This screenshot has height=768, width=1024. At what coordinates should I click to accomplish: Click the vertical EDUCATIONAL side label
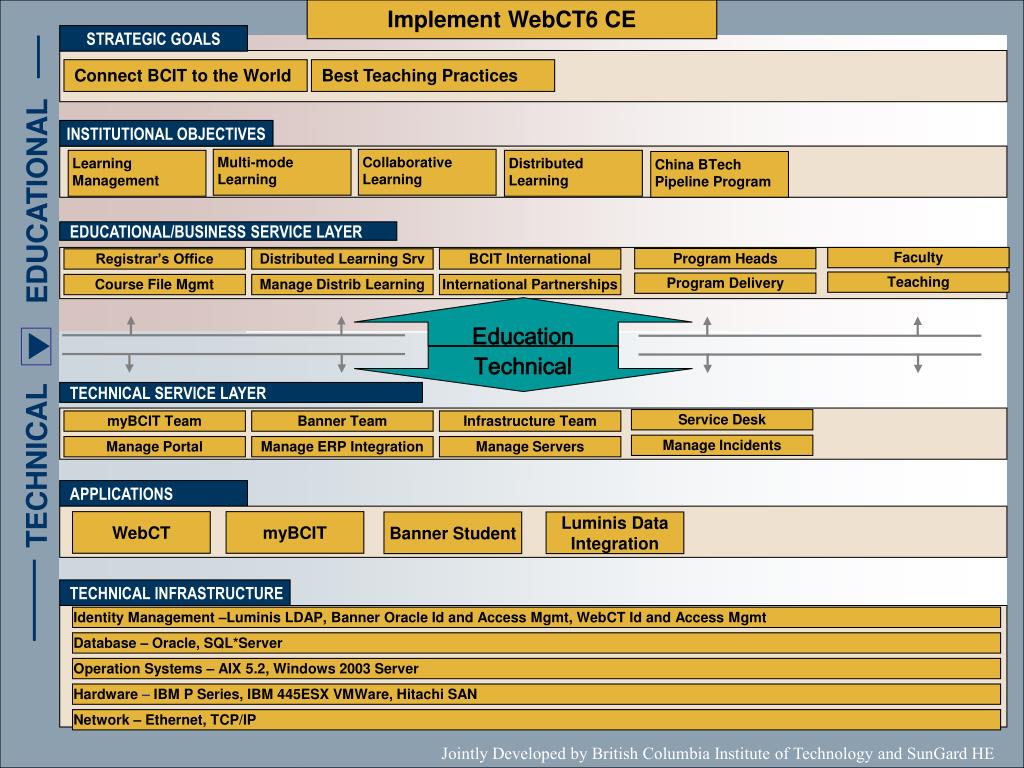point(37,200)
